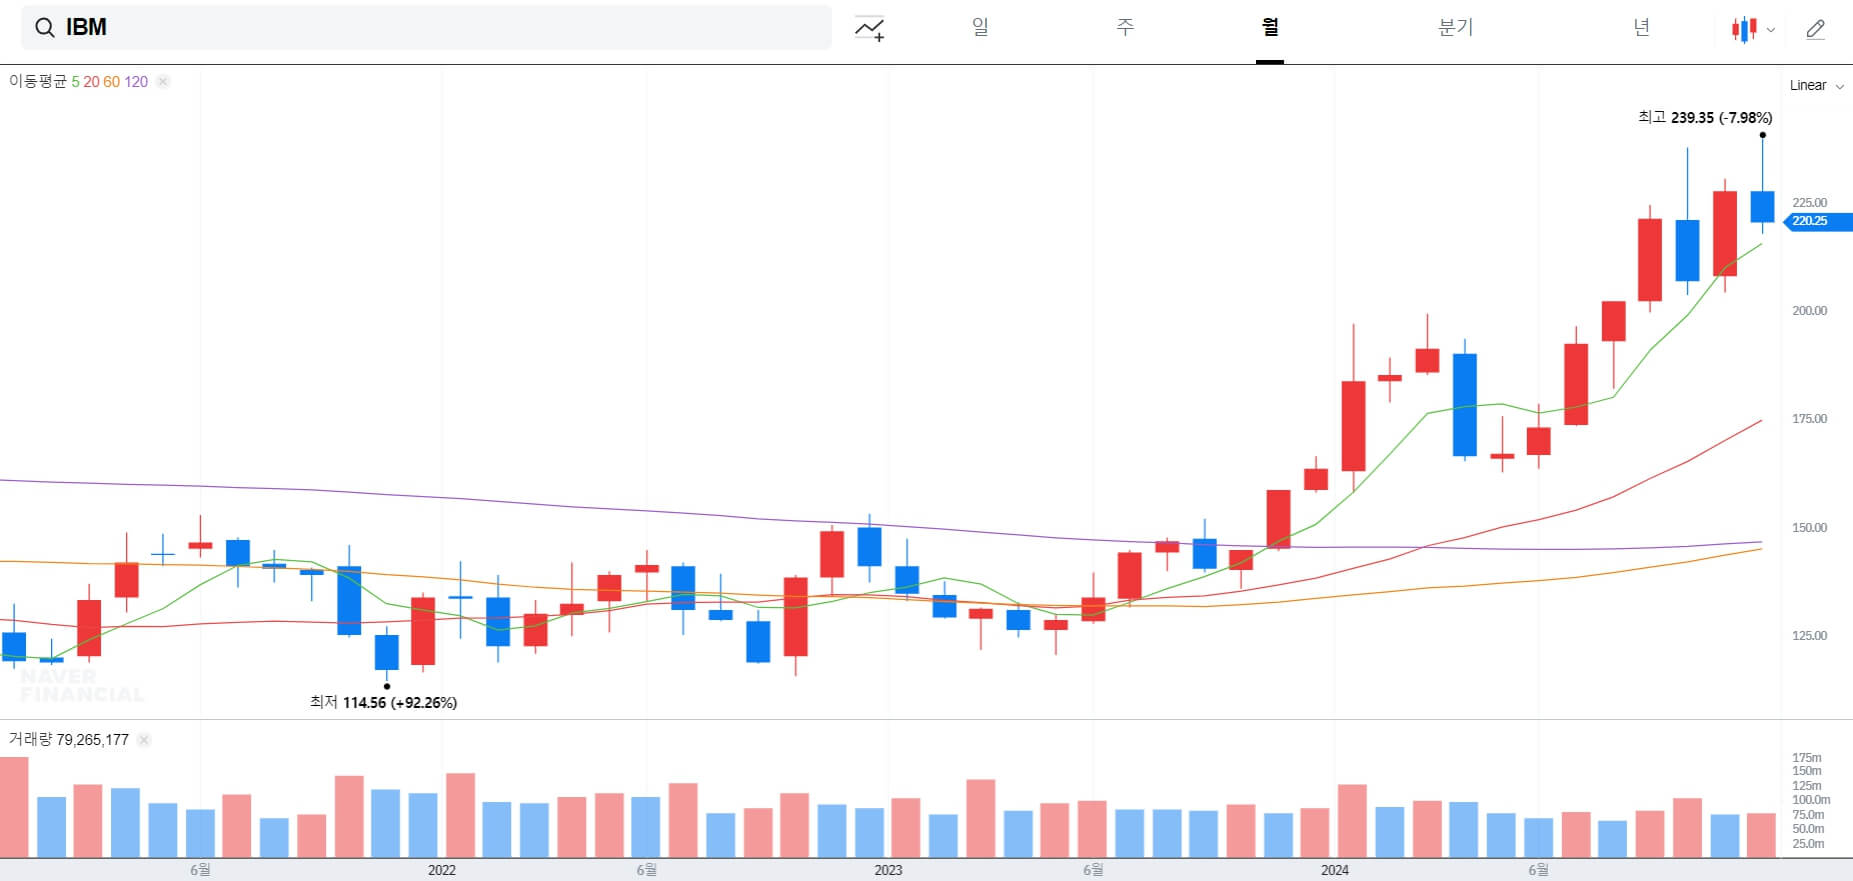Click the 2022 time axis label
This screenshot has height=881, width=1853.
(x=442, y=870)
